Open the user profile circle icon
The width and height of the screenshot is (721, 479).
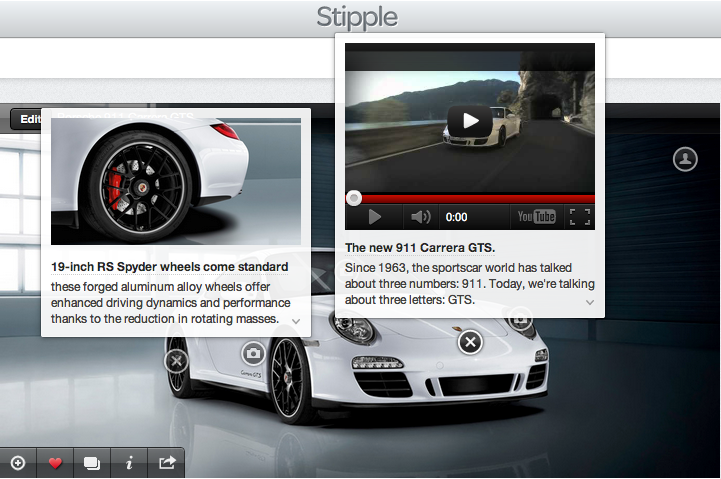coord(685,159)
